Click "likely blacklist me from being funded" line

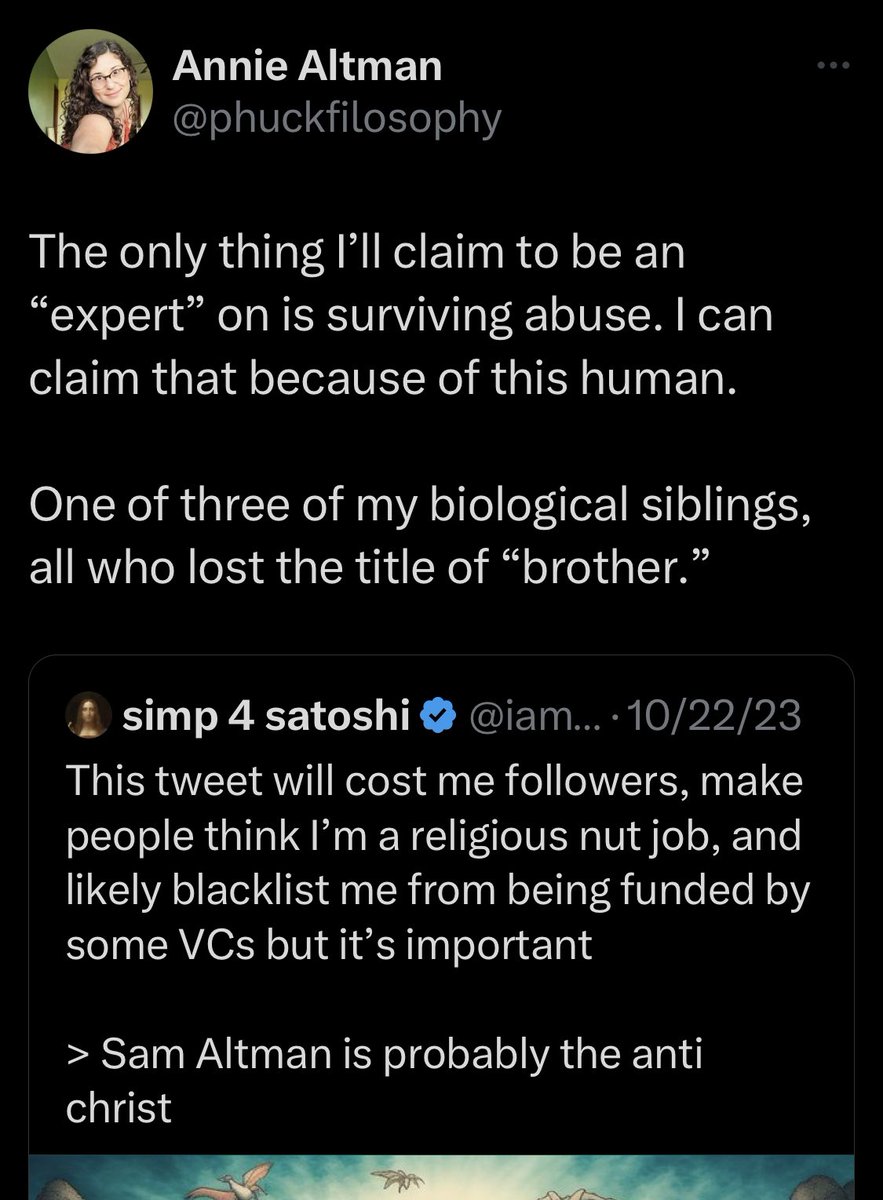tap(436, 891)
